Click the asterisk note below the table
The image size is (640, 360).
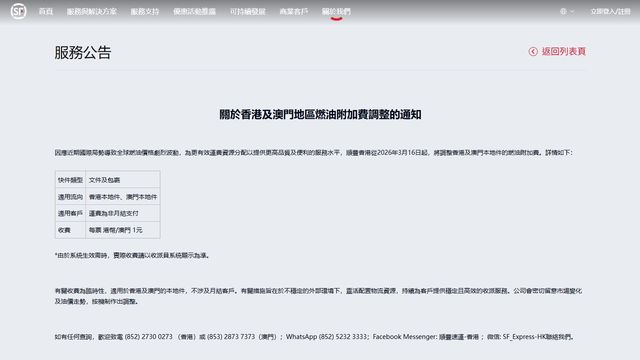(133, 255)
